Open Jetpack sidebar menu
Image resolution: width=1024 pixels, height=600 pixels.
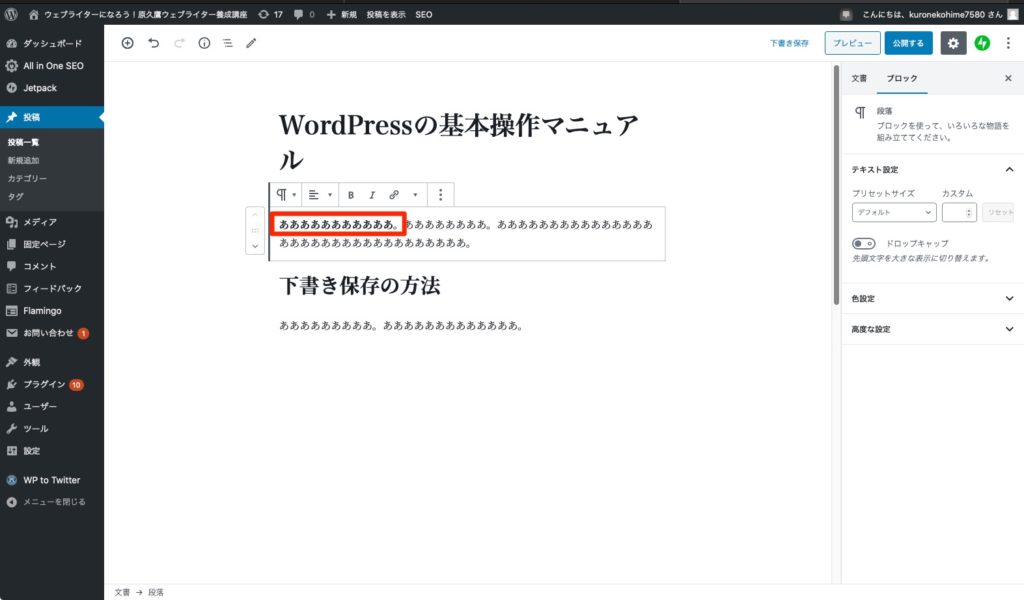52,87
